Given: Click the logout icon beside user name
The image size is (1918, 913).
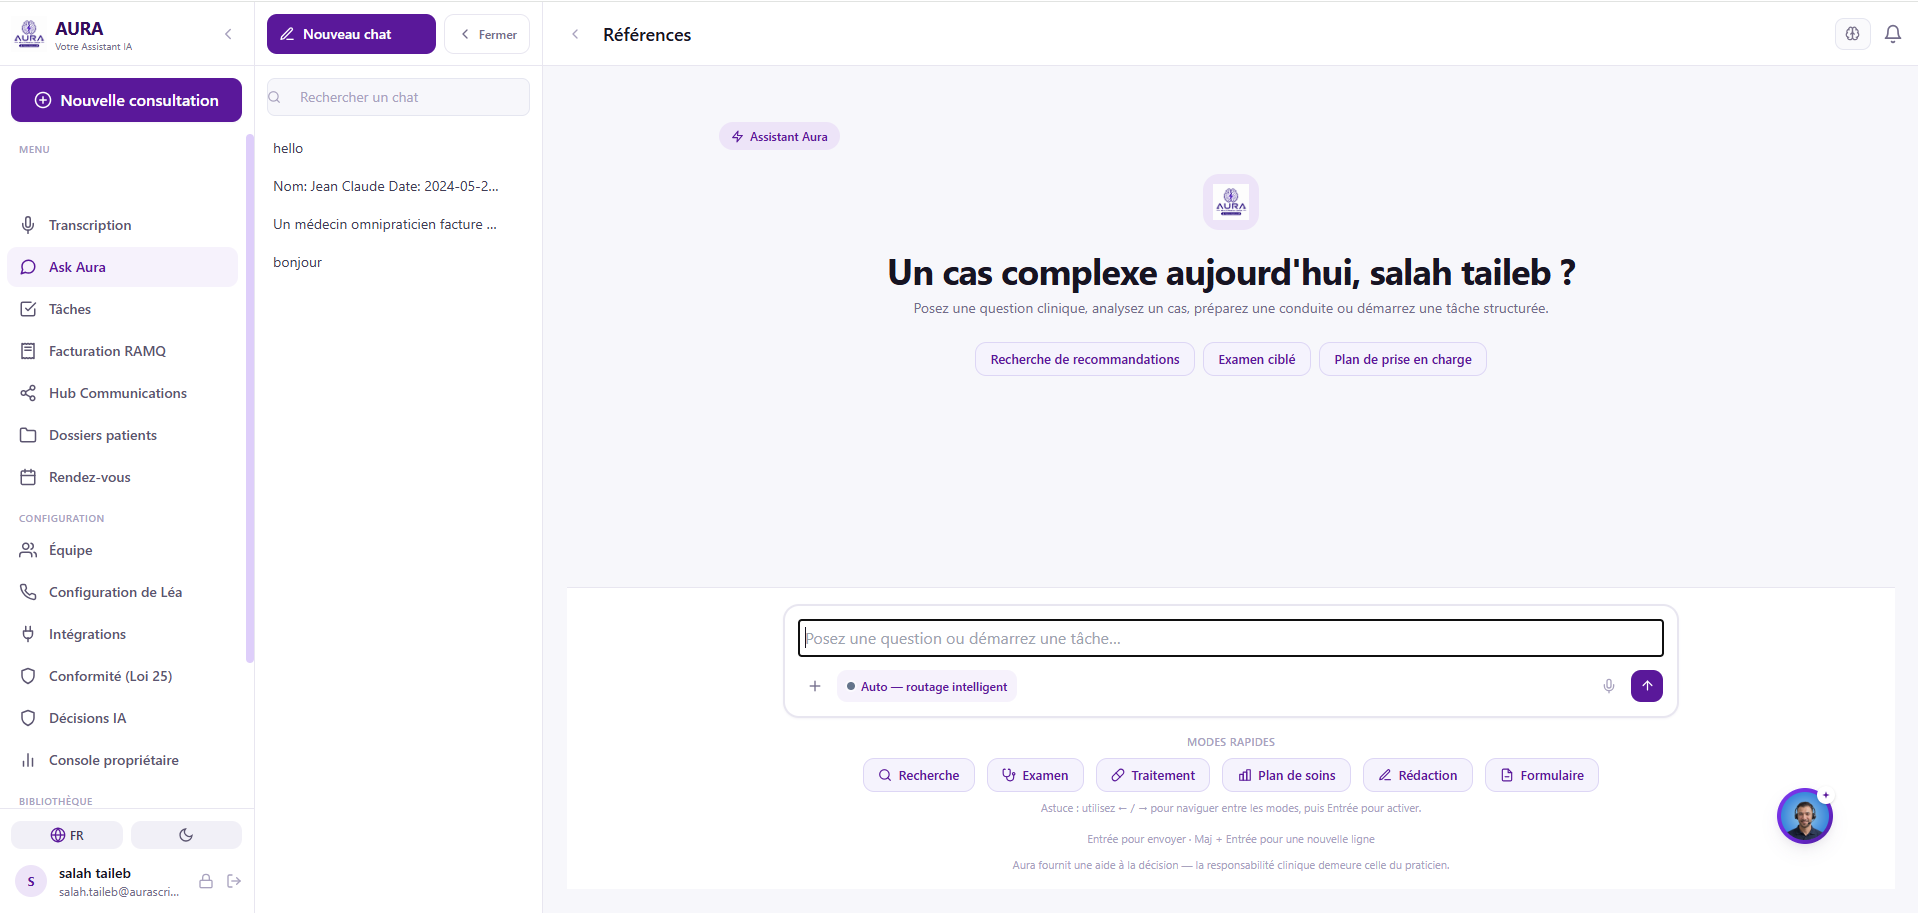Looking at the screenshot, I should click(x=234, y=881).
